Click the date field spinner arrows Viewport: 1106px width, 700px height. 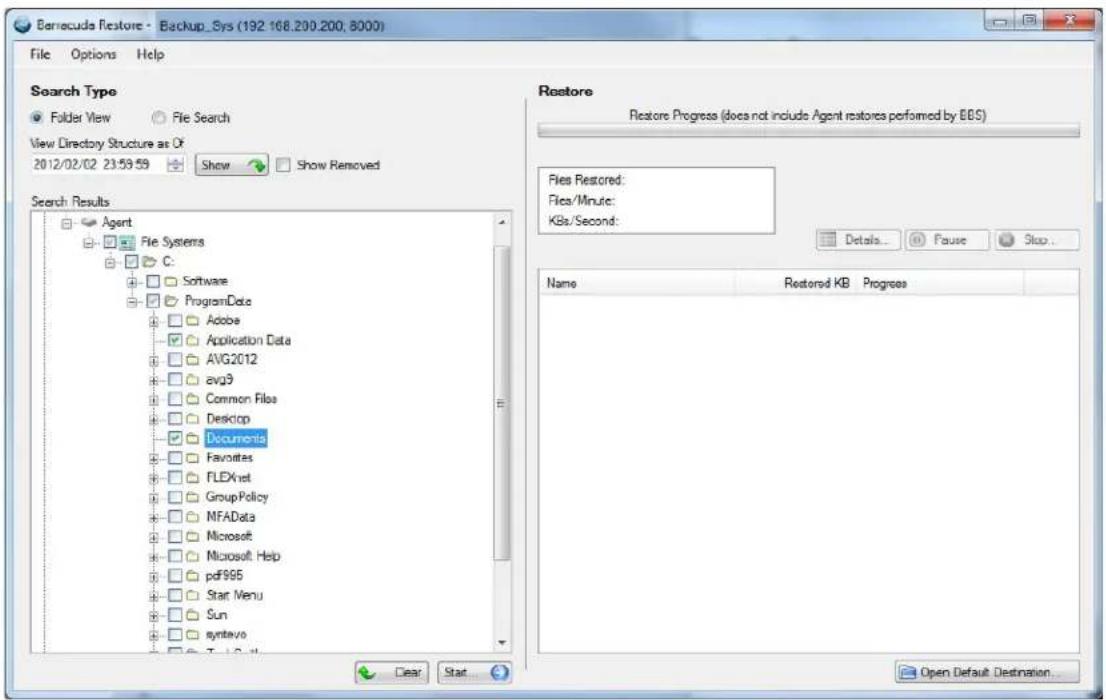175,164
